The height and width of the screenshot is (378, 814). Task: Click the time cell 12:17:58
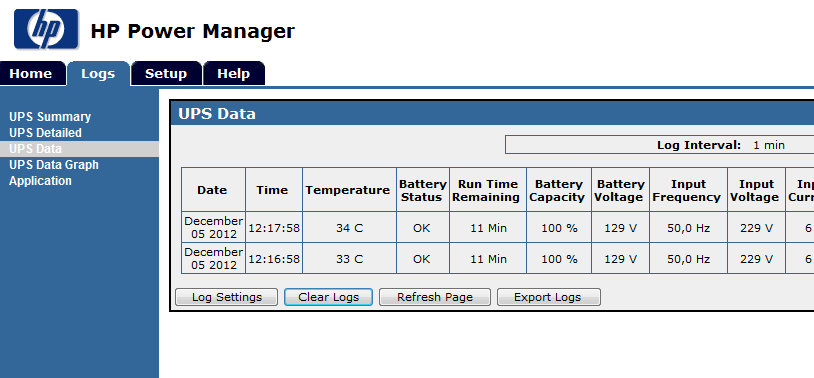click(x=274, y=227)
